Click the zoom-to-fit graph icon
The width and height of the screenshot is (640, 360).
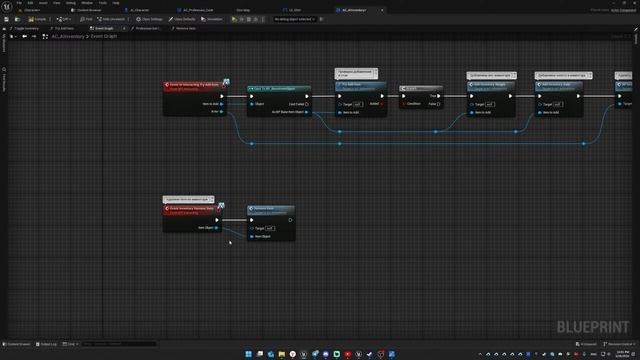click(45, 36)
